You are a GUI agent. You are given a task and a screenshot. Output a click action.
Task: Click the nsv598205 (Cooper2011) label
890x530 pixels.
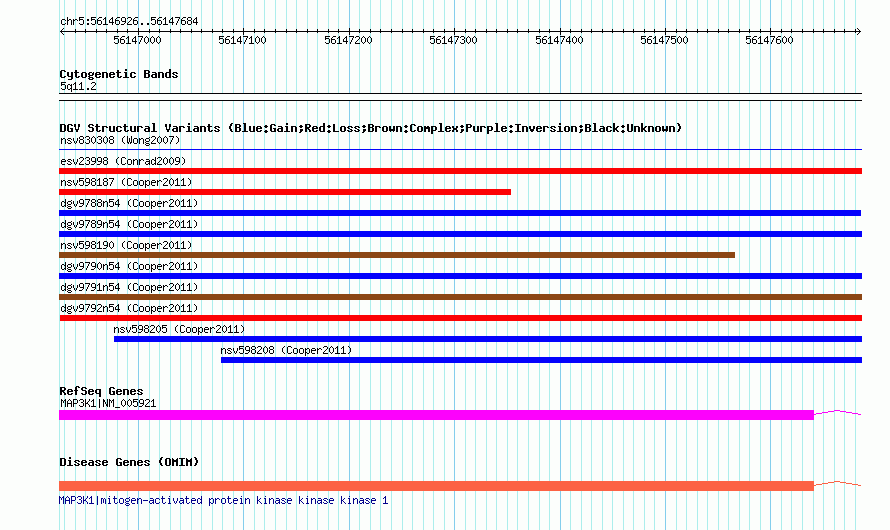pyautogui.click(x=179, y=329)
